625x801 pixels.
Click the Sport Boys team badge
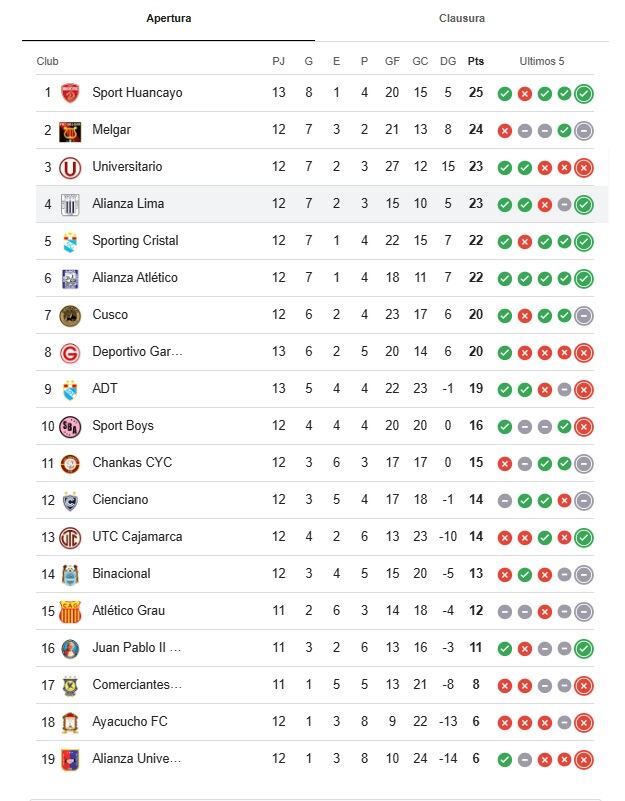72,425
